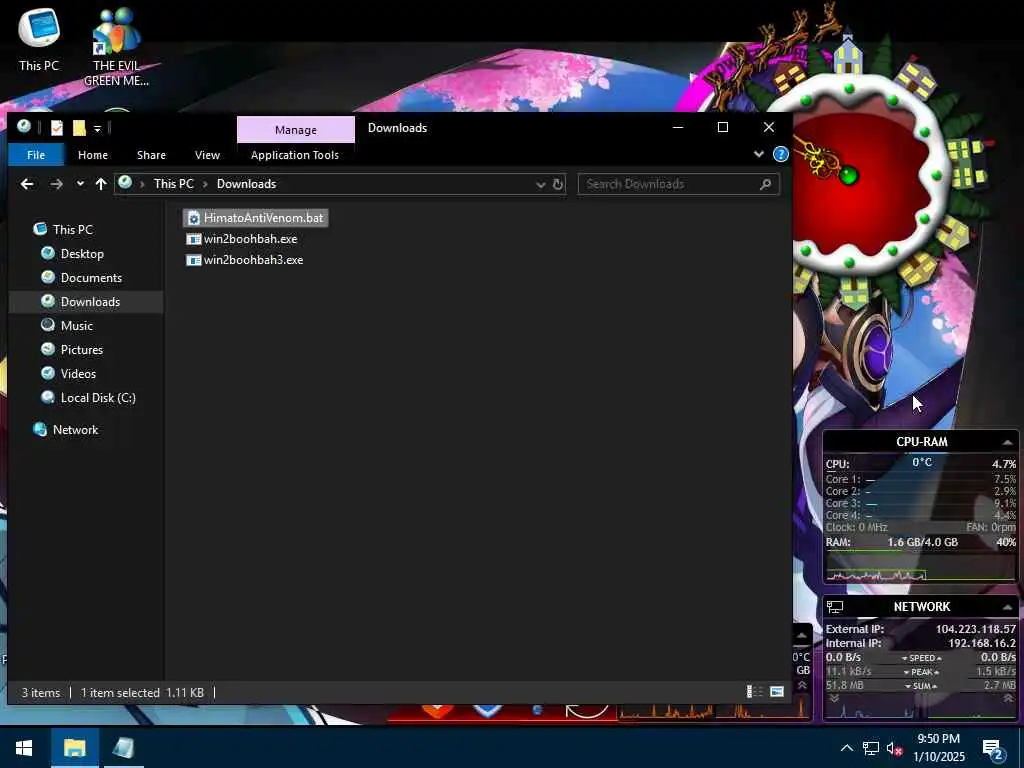1024x768 pixels.
Task: Open Explorer Help button
Action: coord(780,154)
